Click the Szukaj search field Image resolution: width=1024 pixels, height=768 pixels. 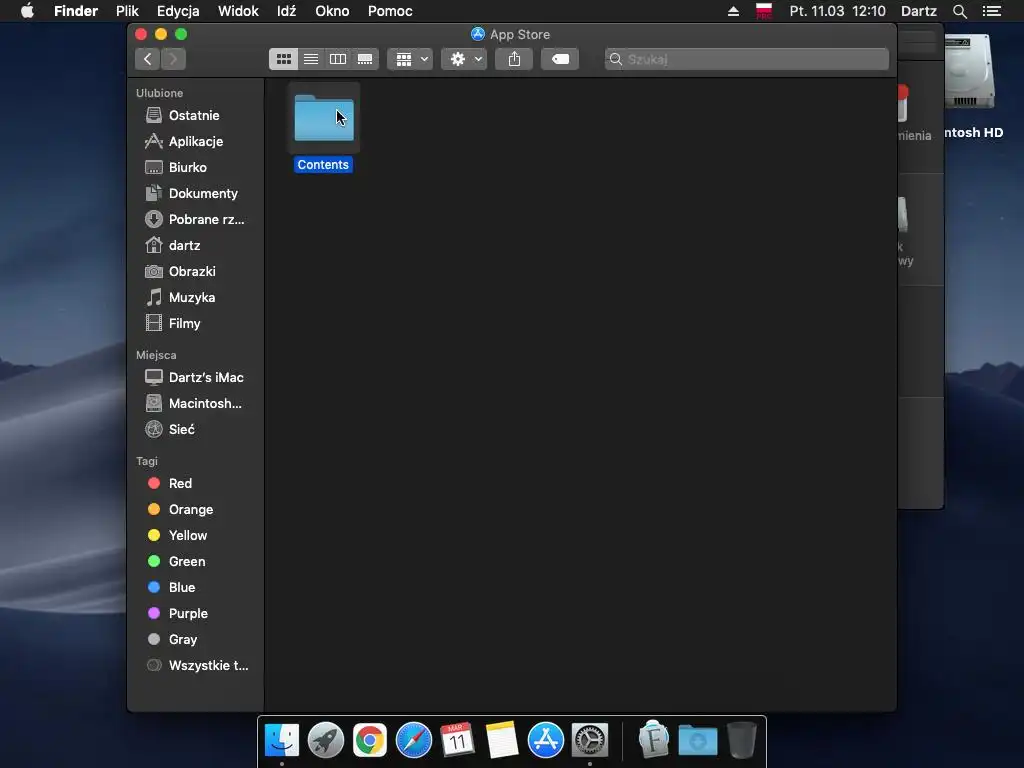tap(746, 59)
